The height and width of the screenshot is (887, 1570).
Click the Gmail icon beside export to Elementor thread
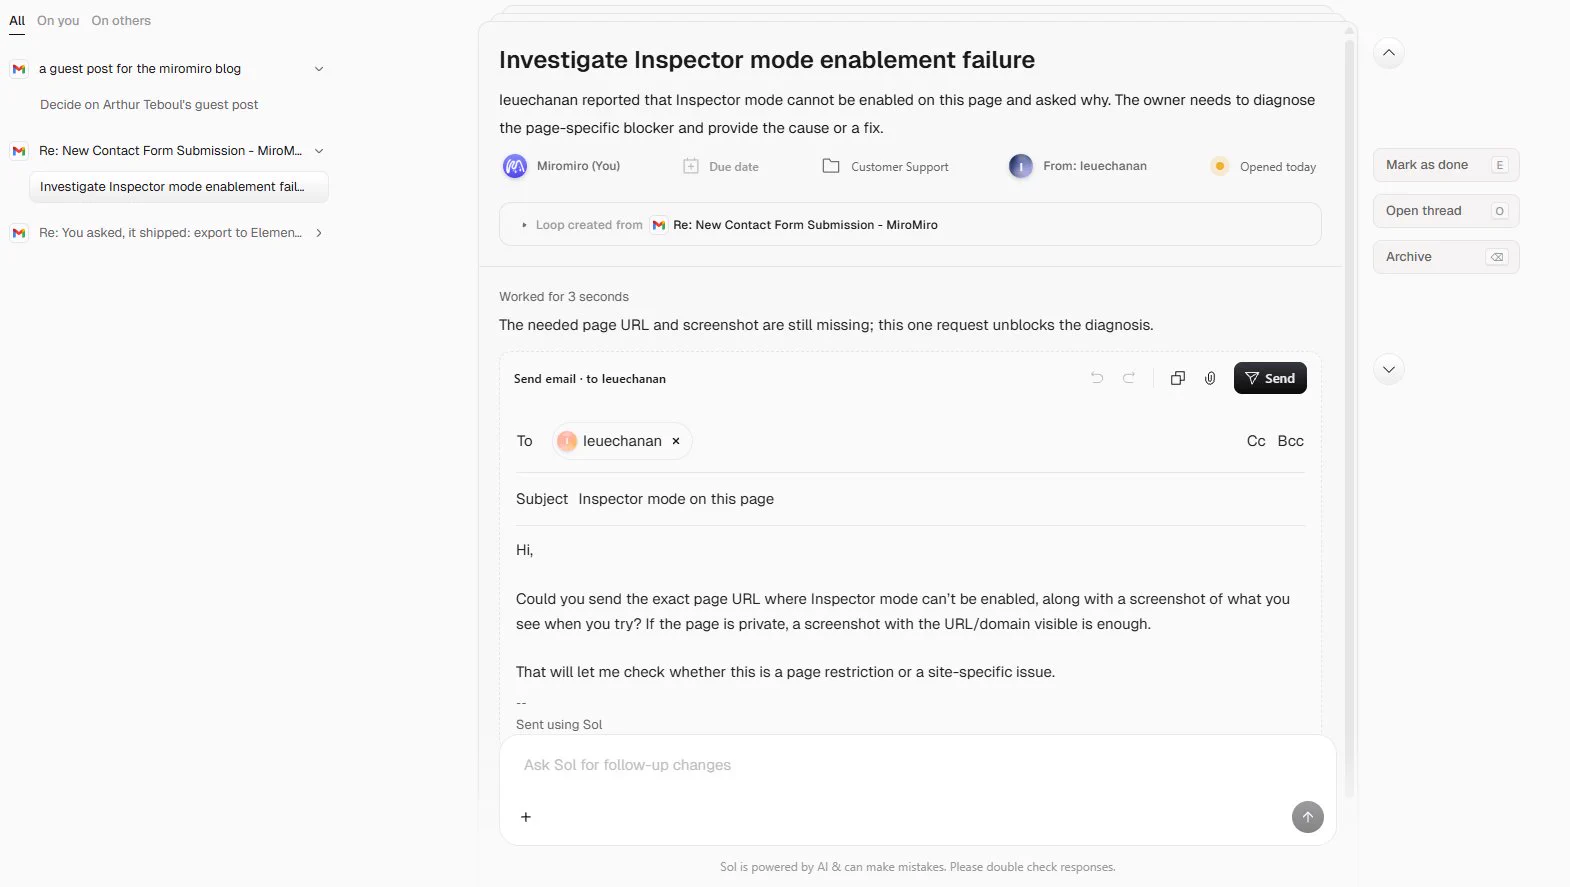coord(19,233)
